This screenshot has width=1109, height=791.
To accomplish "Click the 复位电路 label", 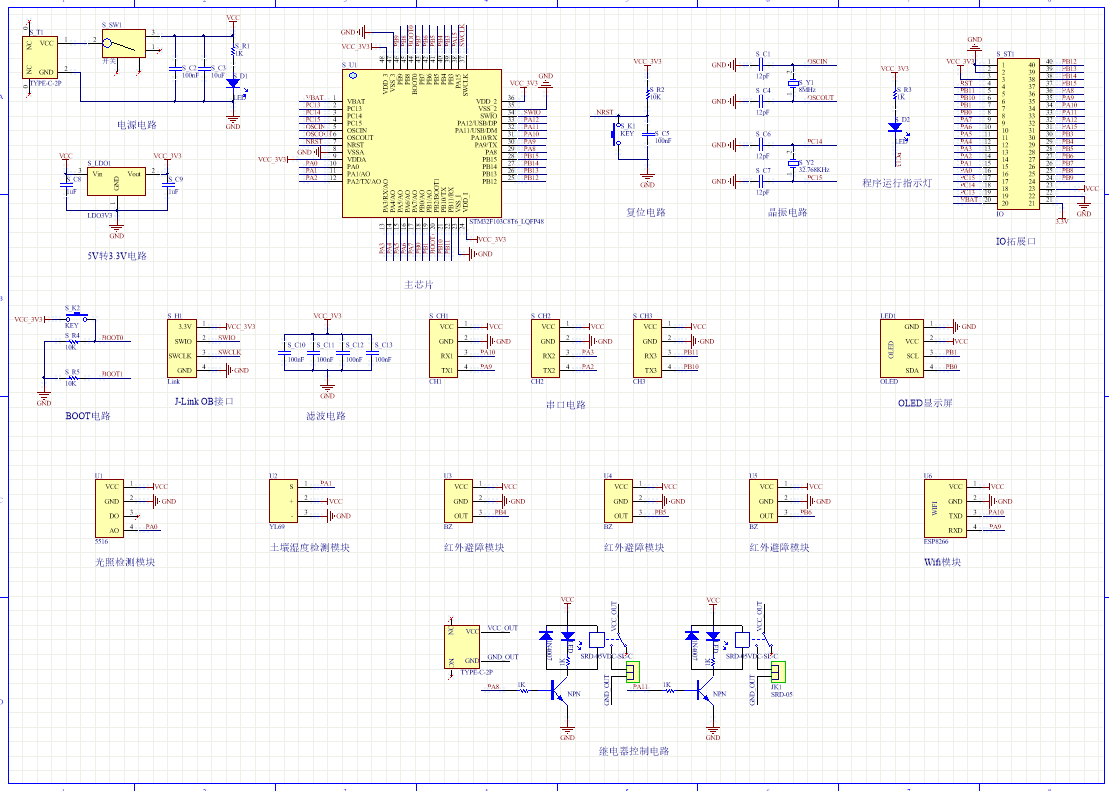I will [646, 212].
